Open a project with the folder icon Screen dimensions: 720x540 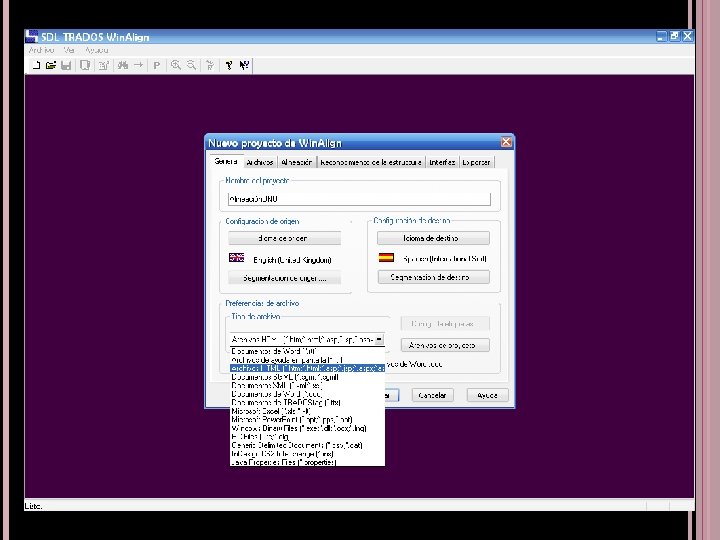tap(51, 65)
